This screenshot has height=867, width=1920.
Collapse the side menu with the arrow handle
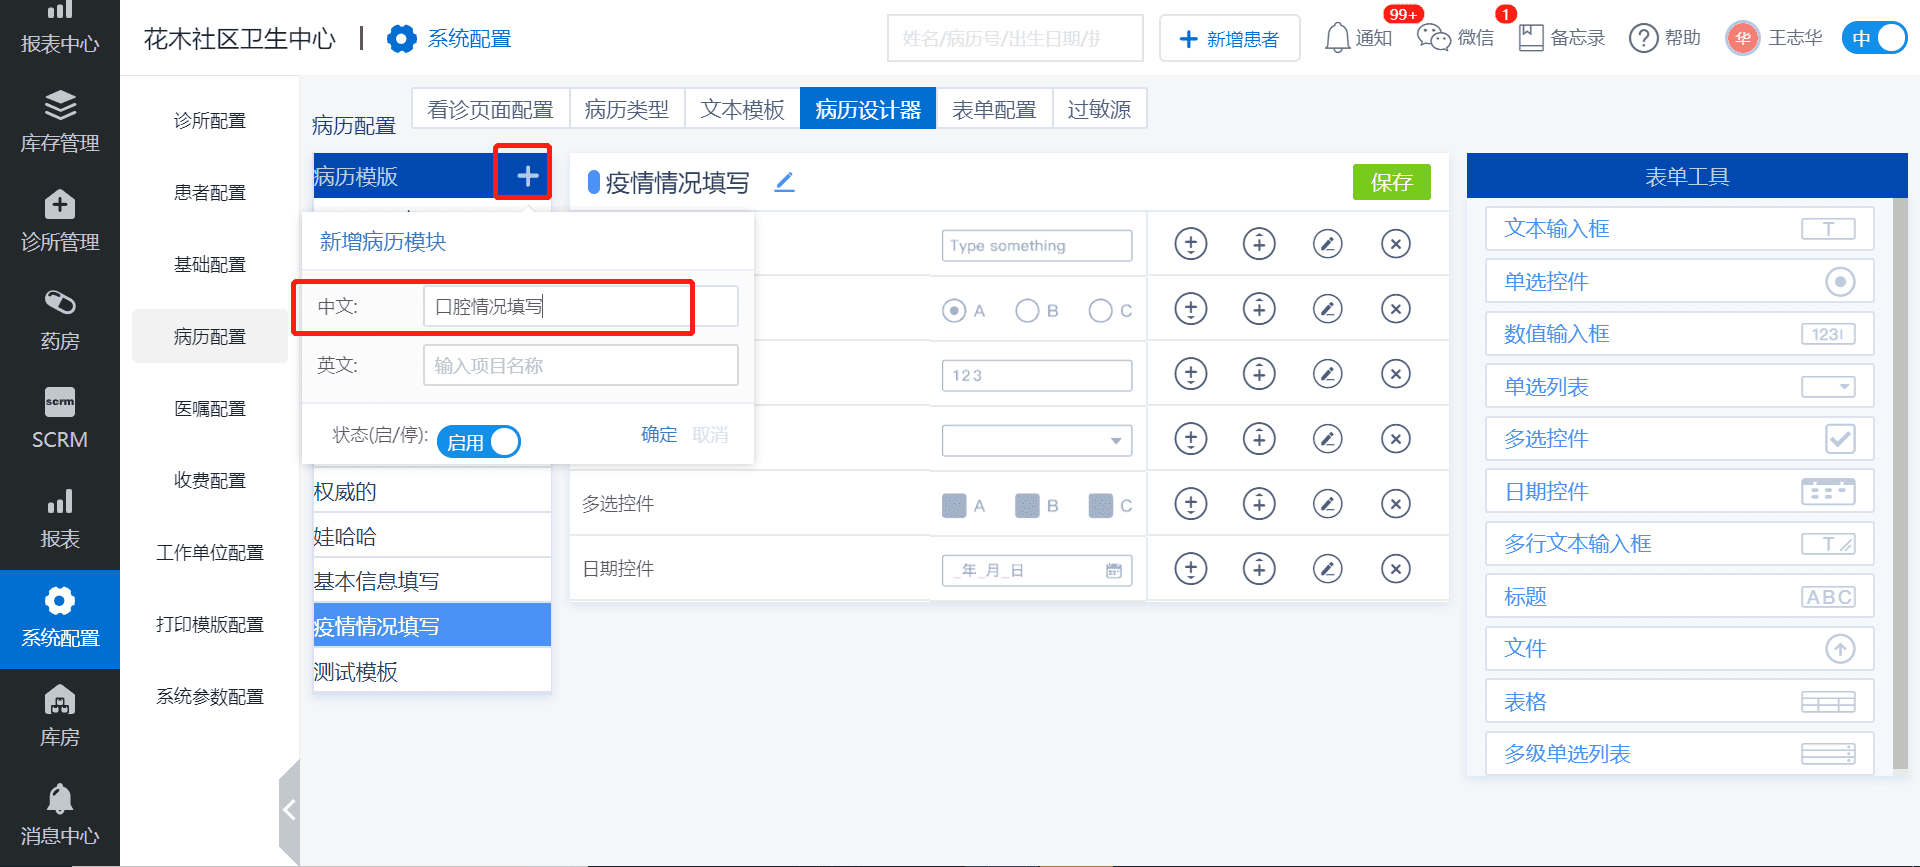coord(289,810)
